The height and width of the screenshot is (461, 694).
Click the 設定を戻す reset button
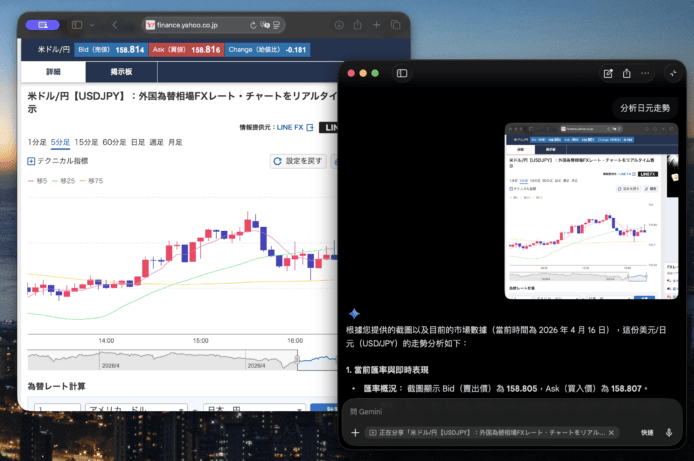pyautogui.click(x=298, y=161)
